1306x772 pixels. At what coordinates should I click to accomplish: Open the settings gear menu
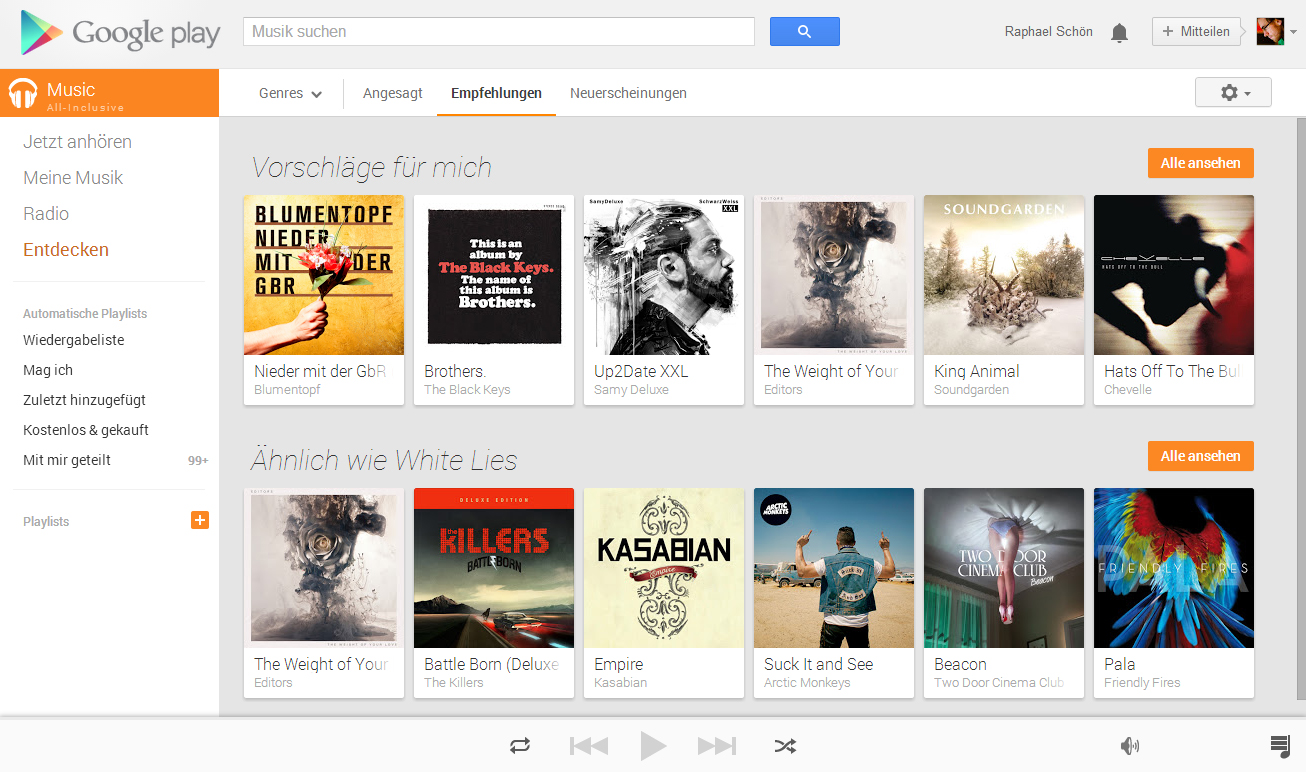[1233, 92]
